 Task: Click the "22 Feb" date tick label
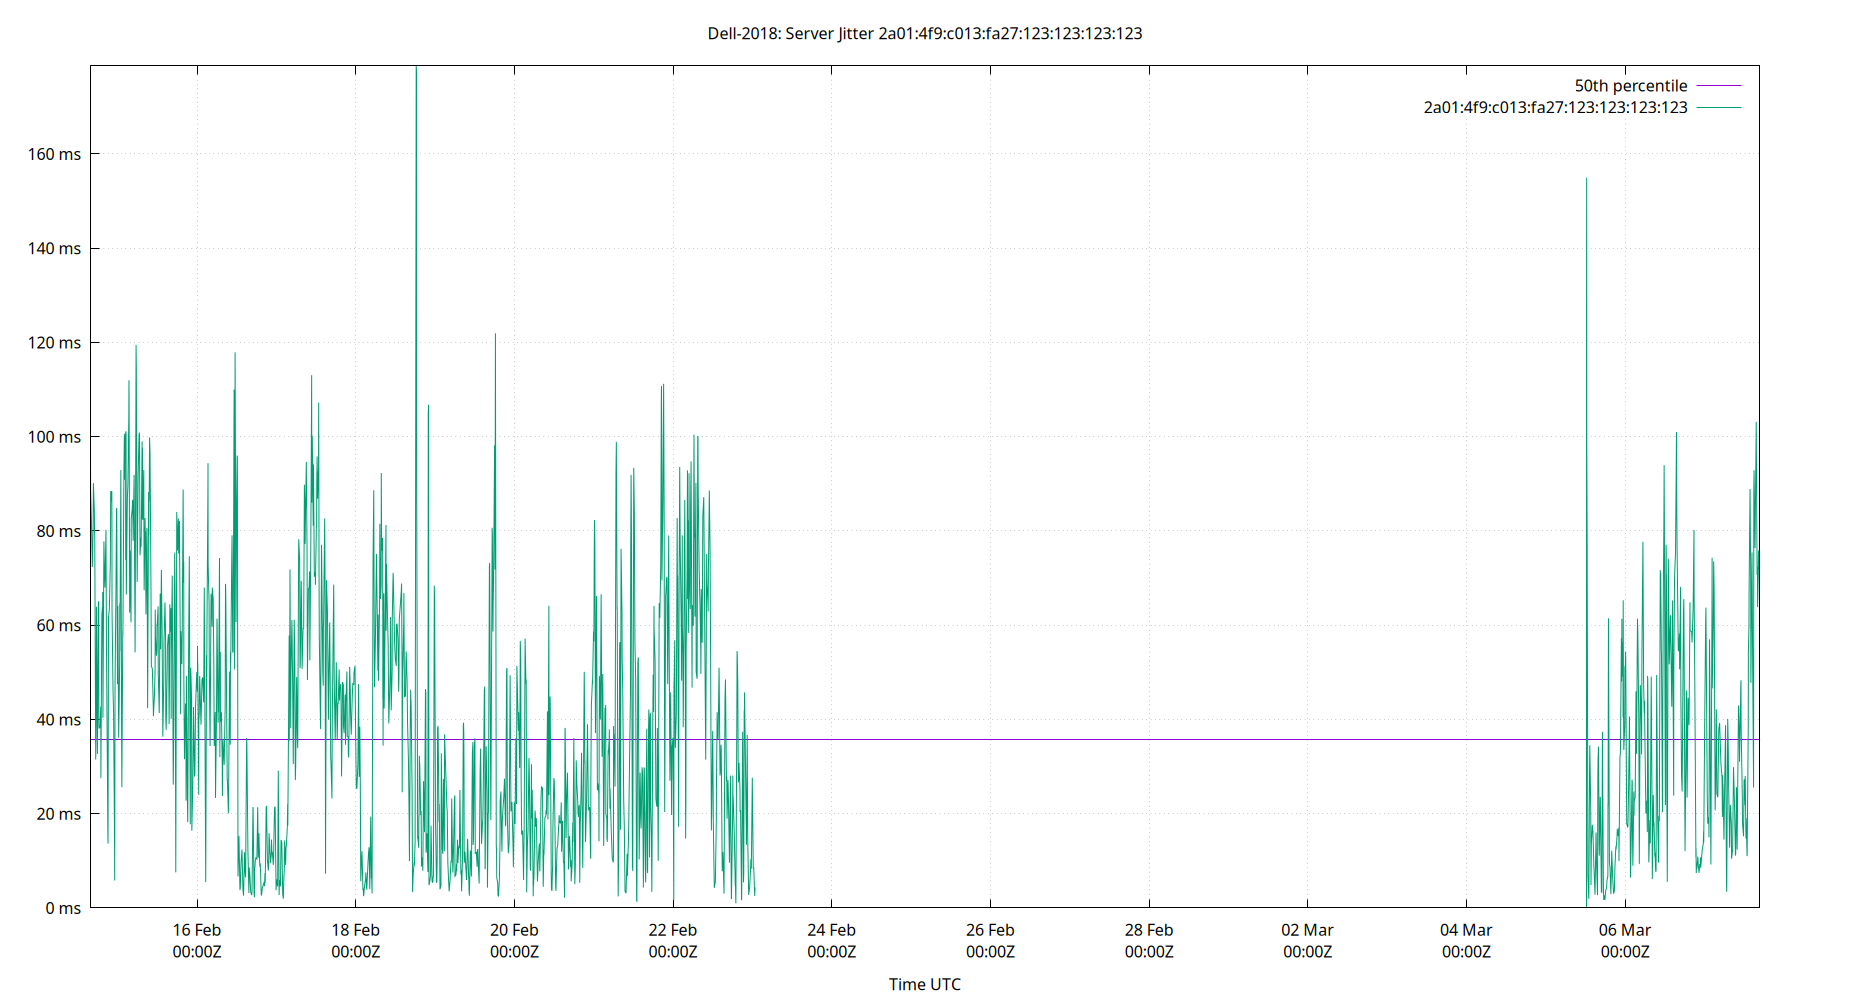tap(673, 929)
